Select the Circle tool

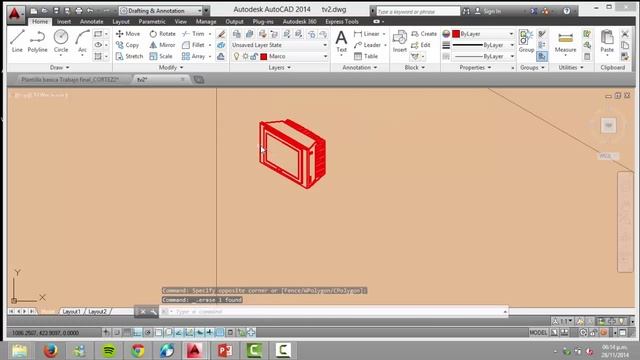pos(61,41)
